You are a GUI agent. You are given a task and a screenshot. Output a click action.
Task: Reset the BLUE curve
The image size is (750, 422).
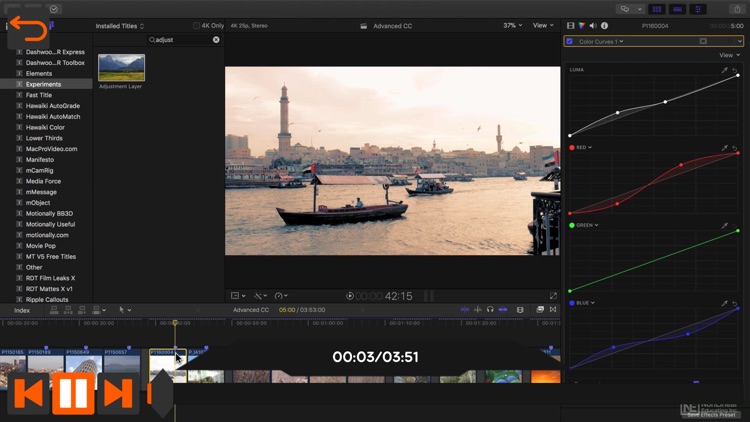click(x=735, y=303)
